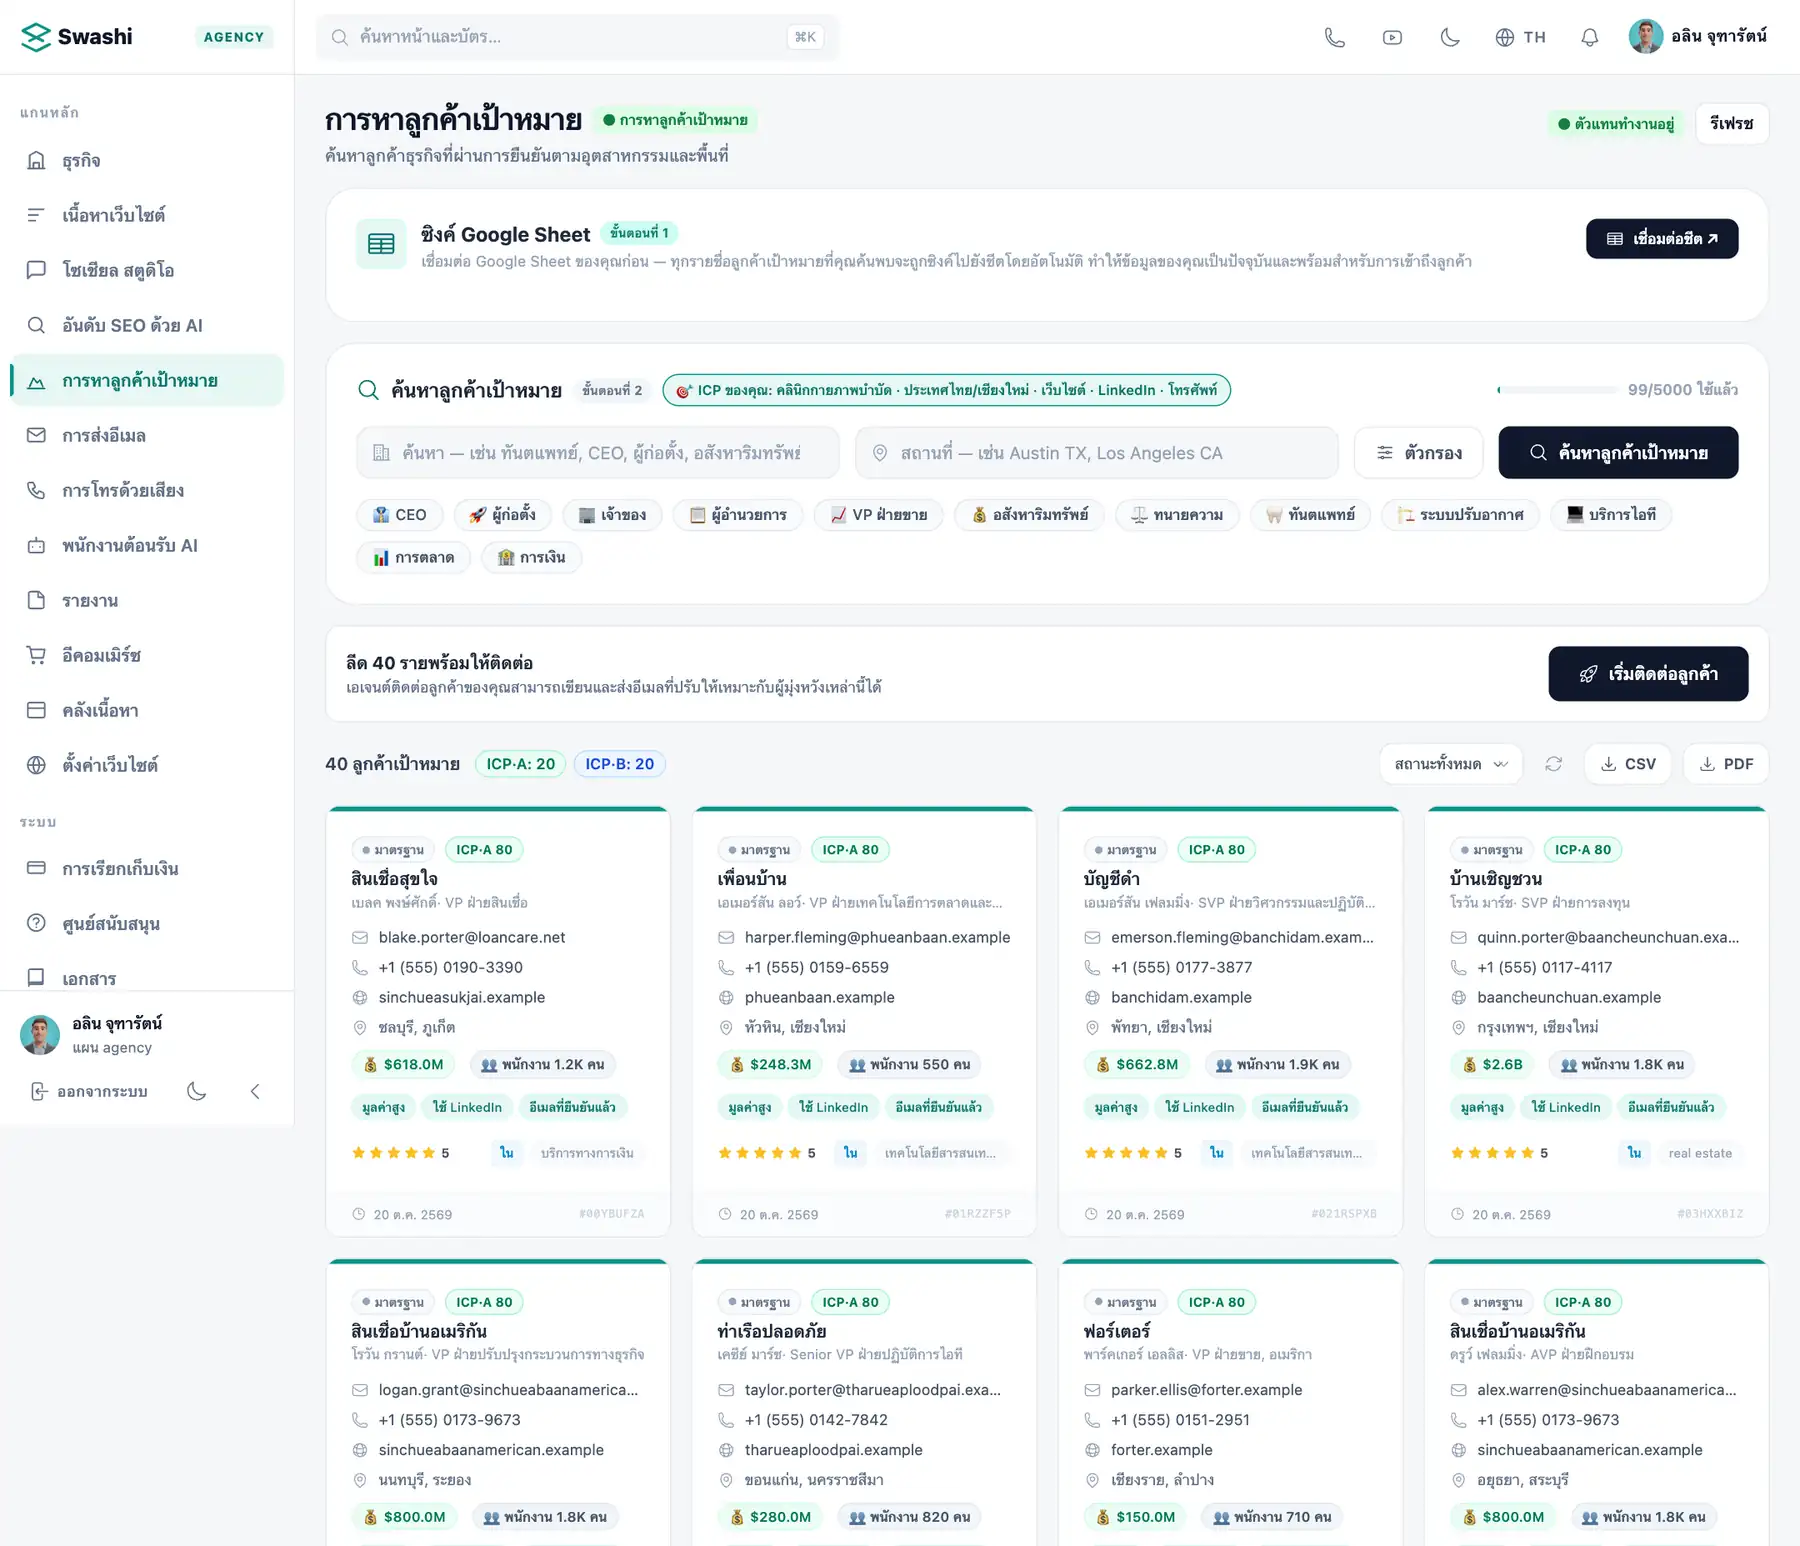Click the 99/5000 usage progress bar

(x=1557, y=390)
